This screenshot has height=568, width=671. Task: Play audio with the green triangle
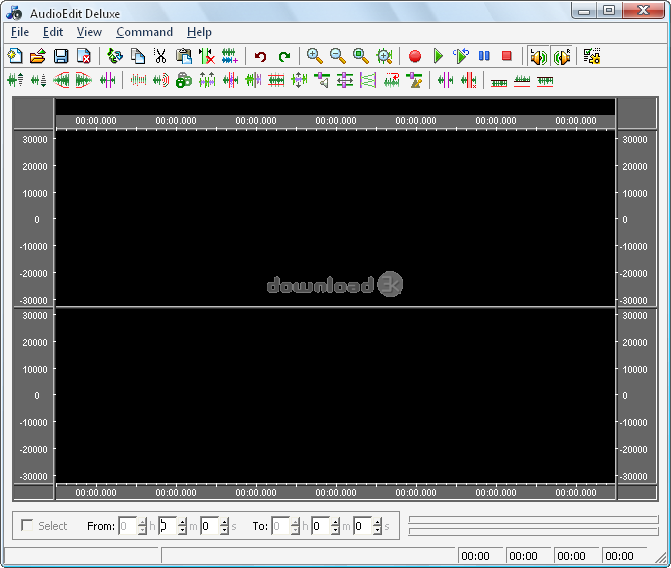coord(438,56)
